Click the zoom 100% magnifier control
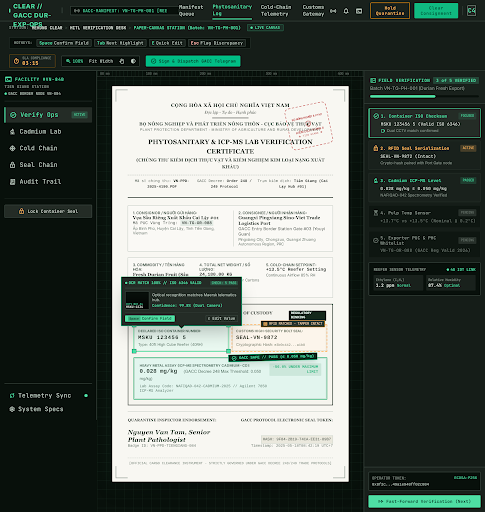 [x=74, y=61]
